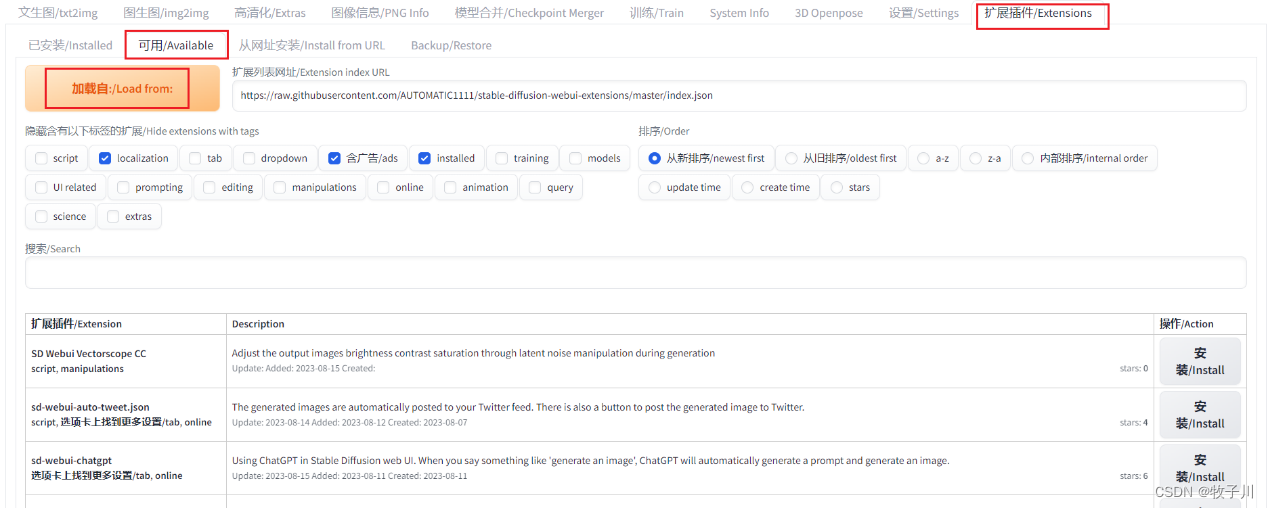Switch to the txt2img tab
This screenshot has height=508, width=1268.
coord(57,13)
